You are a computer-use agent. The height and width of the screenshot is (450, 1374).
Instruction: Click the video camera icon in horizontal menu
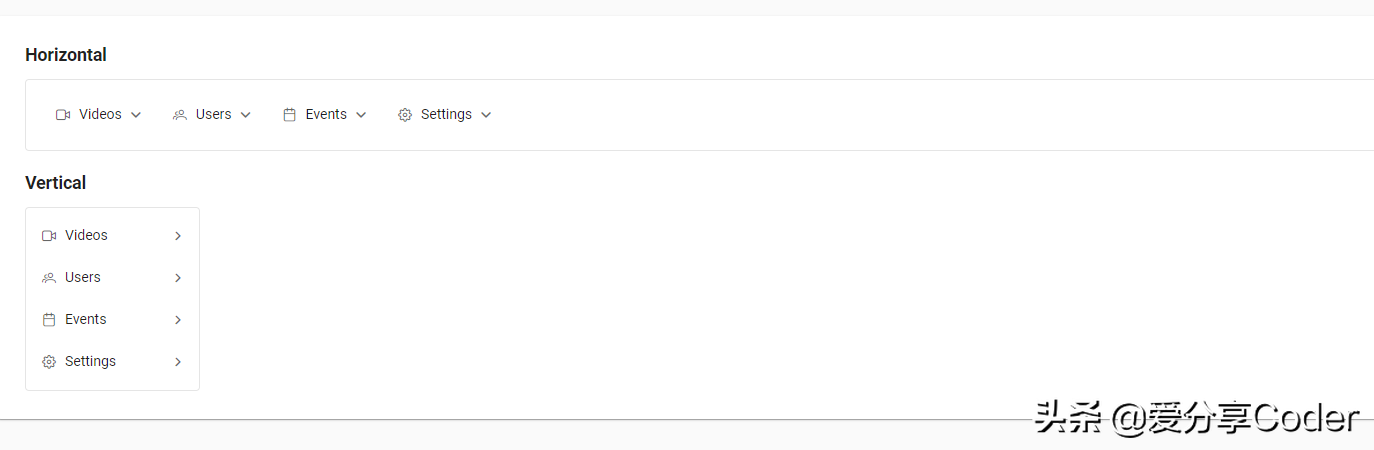(x=63, y=115)
